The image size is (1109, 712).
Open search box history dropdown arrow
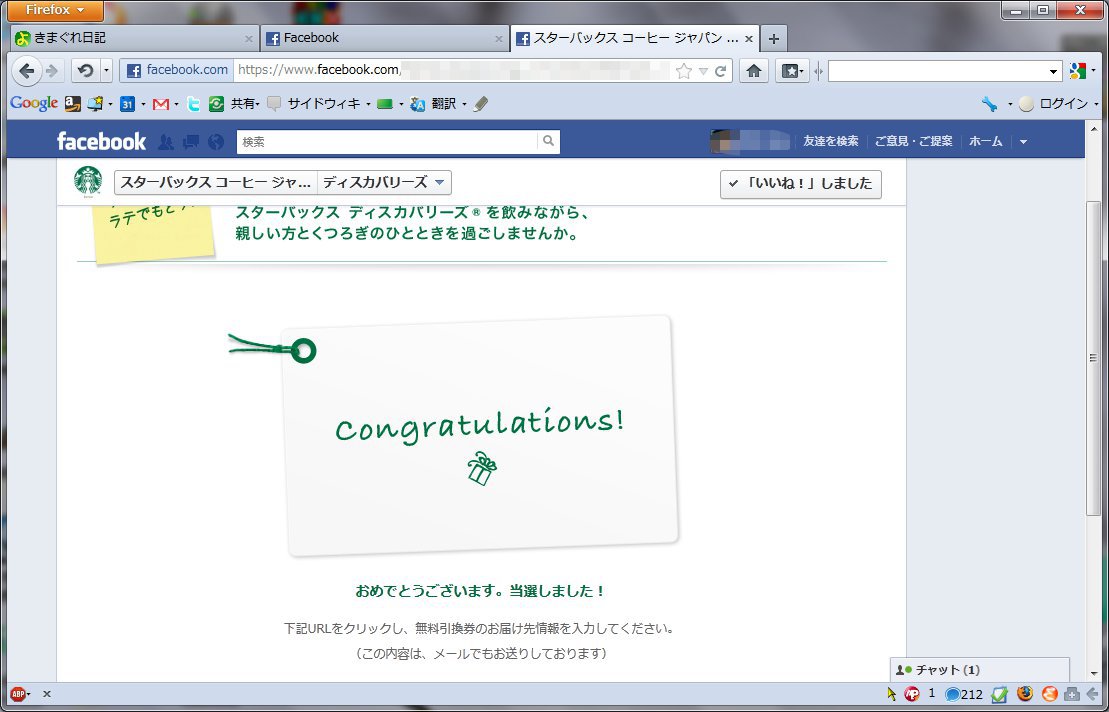tap(1053, 71)
